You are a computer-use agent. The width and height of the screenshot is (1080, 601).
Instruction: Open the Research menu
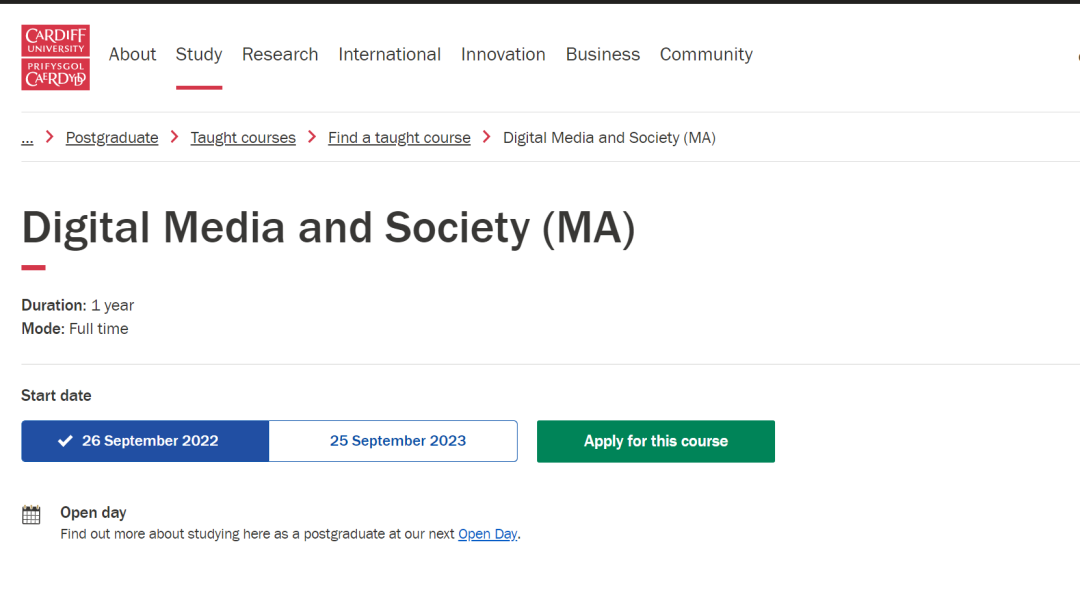pos(280,55)
